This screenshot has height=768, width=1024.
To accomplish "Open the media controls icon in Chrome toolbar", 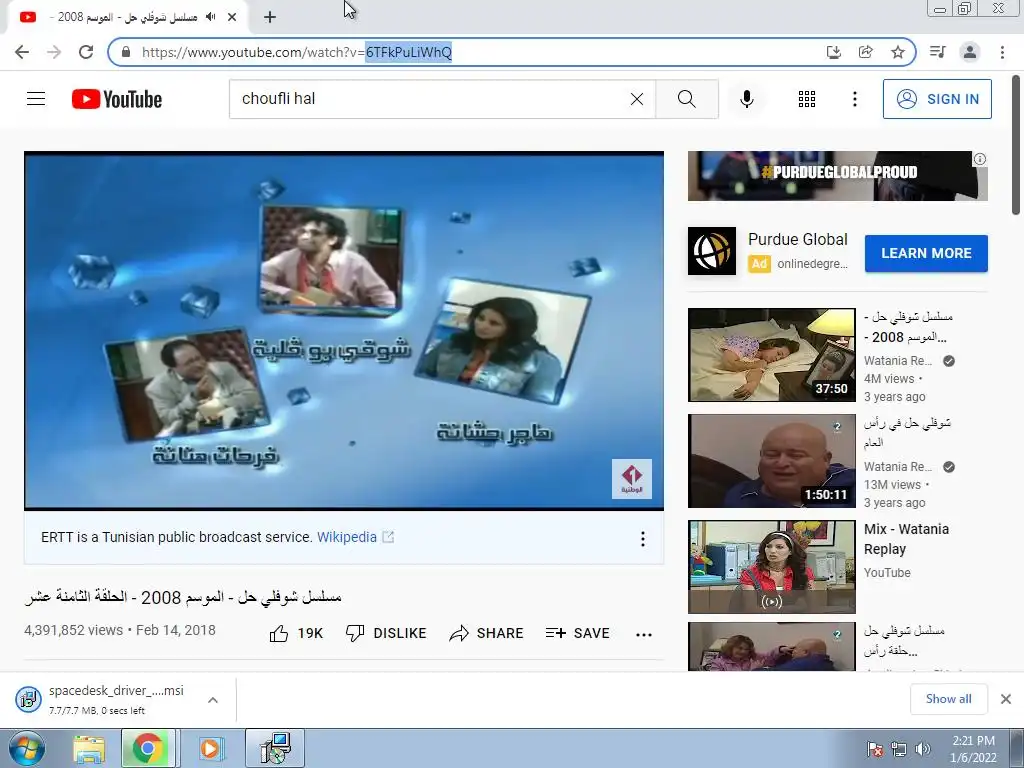I will (x=937, y=52).
